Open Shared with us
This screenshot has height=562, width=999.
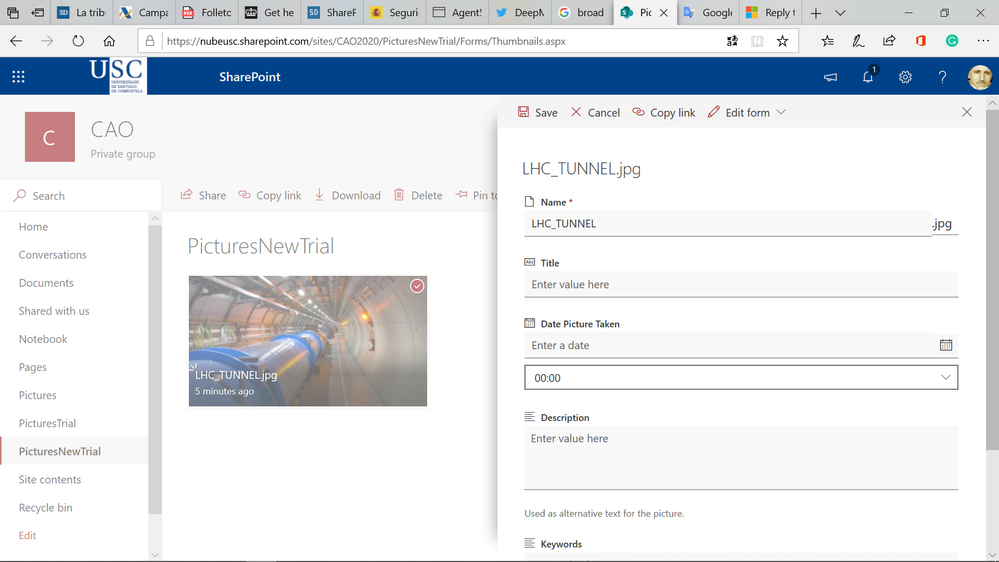click(54, 311)
